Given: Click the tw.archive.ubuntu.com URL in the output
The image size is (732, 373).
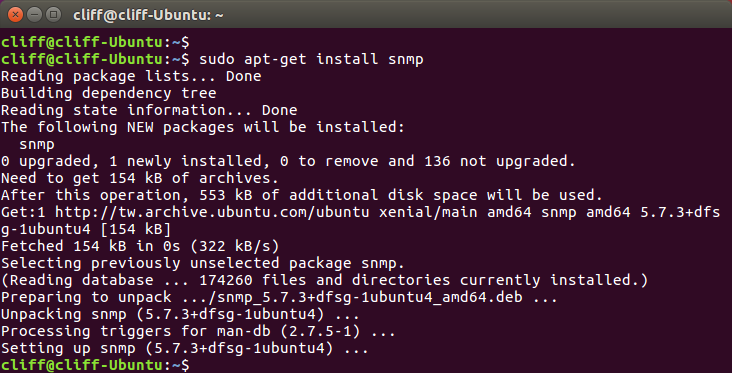Looking at the screenshot, I should click(212, 212).
